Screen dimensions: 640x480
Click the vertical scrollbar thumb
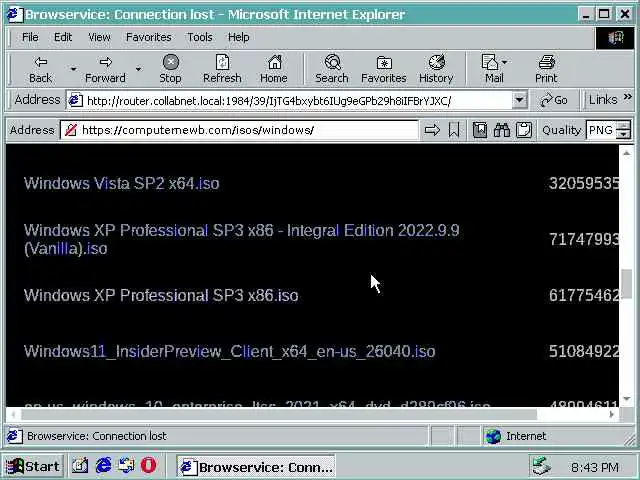(627, 284)
